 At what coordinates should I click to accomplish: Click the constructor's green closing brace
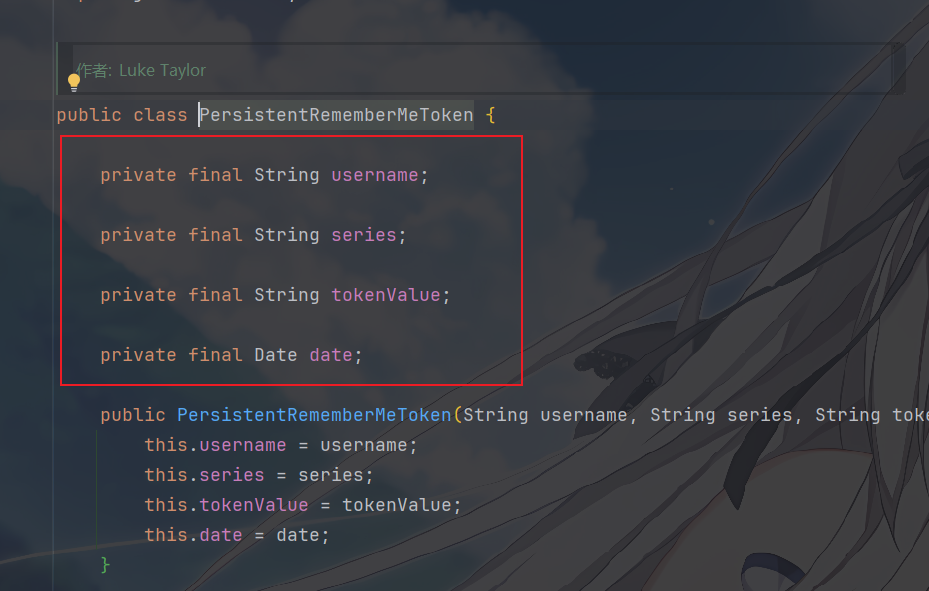coord(105,565)
